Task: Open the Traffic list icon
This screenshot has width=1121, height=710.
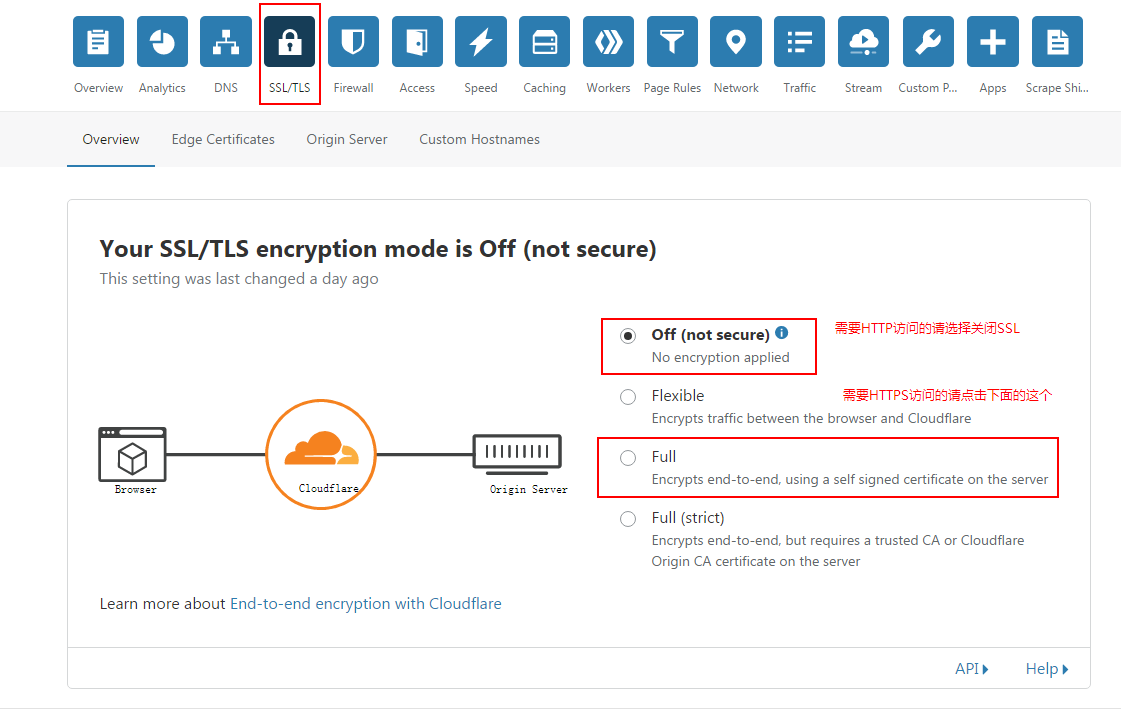Action: (x=799, y=41)
